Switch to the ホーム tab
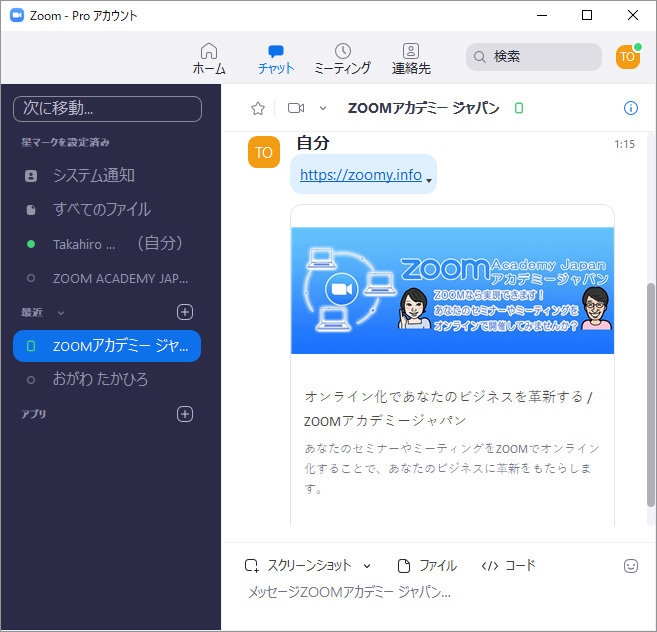657x632 pixels. (209, 59)
